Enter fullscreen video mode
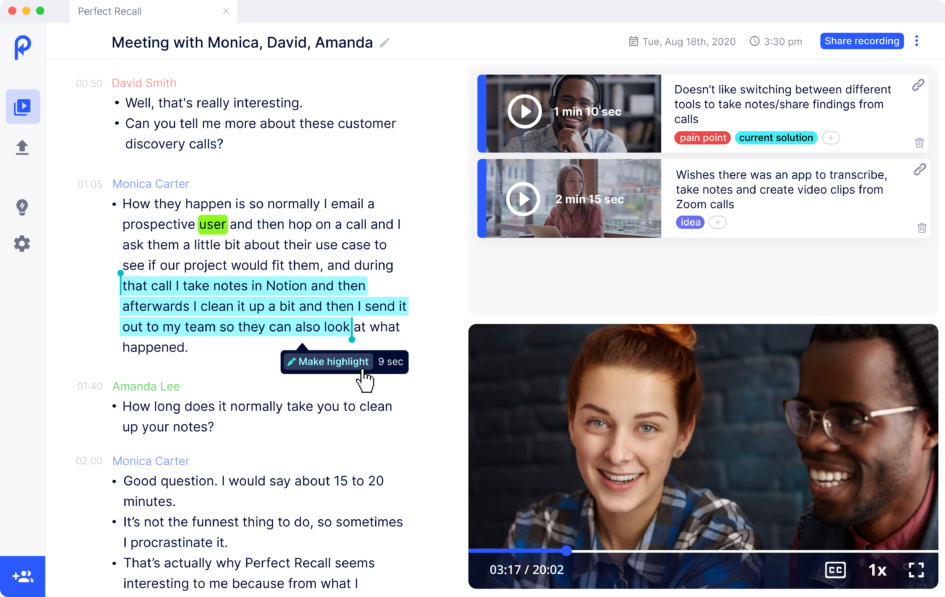The image size is (945, 597). 916,570
